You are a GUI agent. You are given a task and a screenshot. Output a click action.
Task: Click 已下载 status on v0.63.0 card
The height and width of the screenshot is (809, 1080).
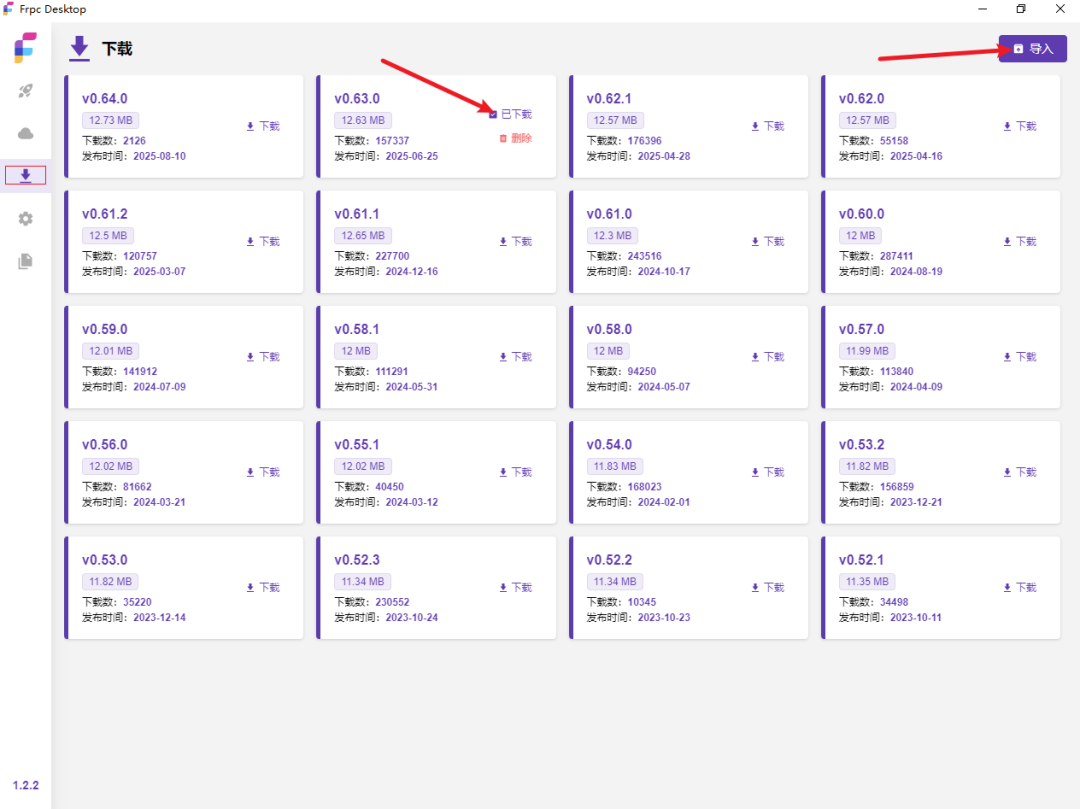coord(510,114)
